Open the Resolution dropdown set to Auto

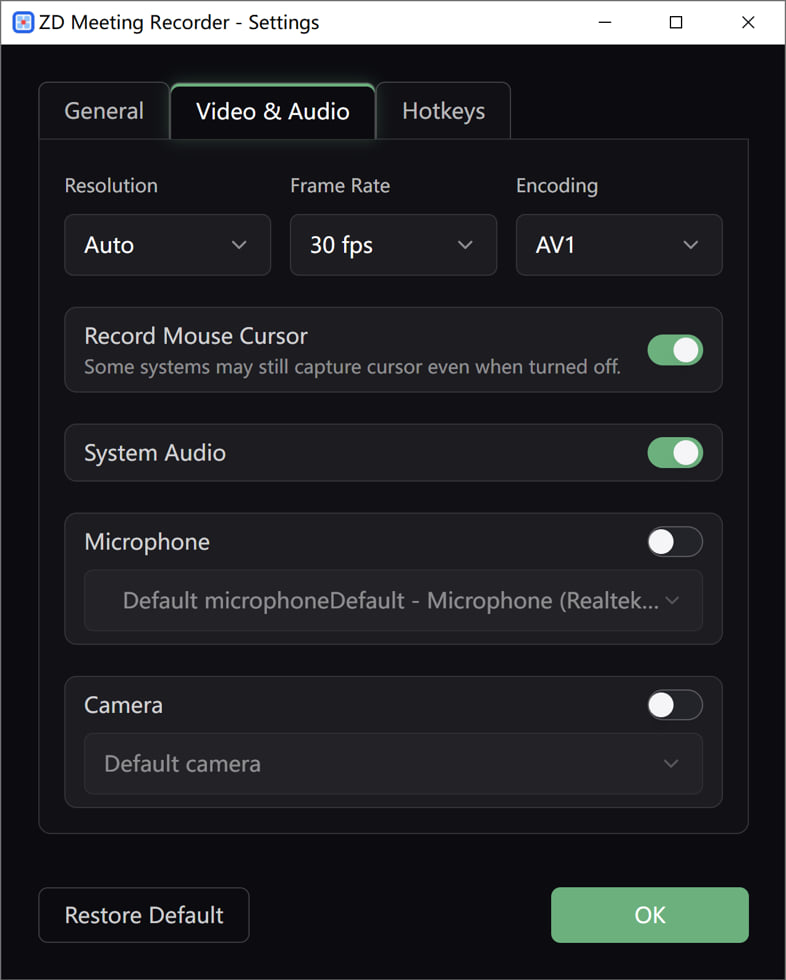(167, 245)
